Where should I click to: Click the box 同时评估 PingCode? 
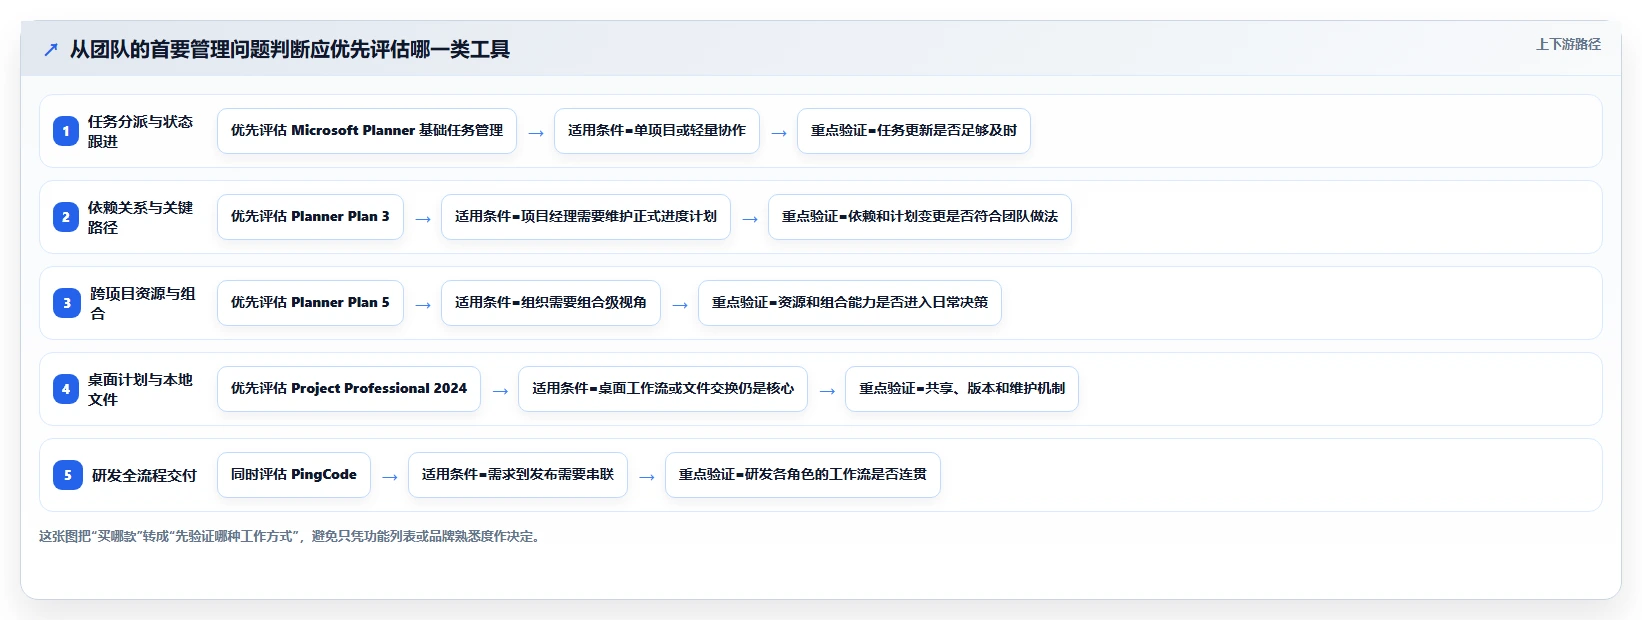coord(294,475)
